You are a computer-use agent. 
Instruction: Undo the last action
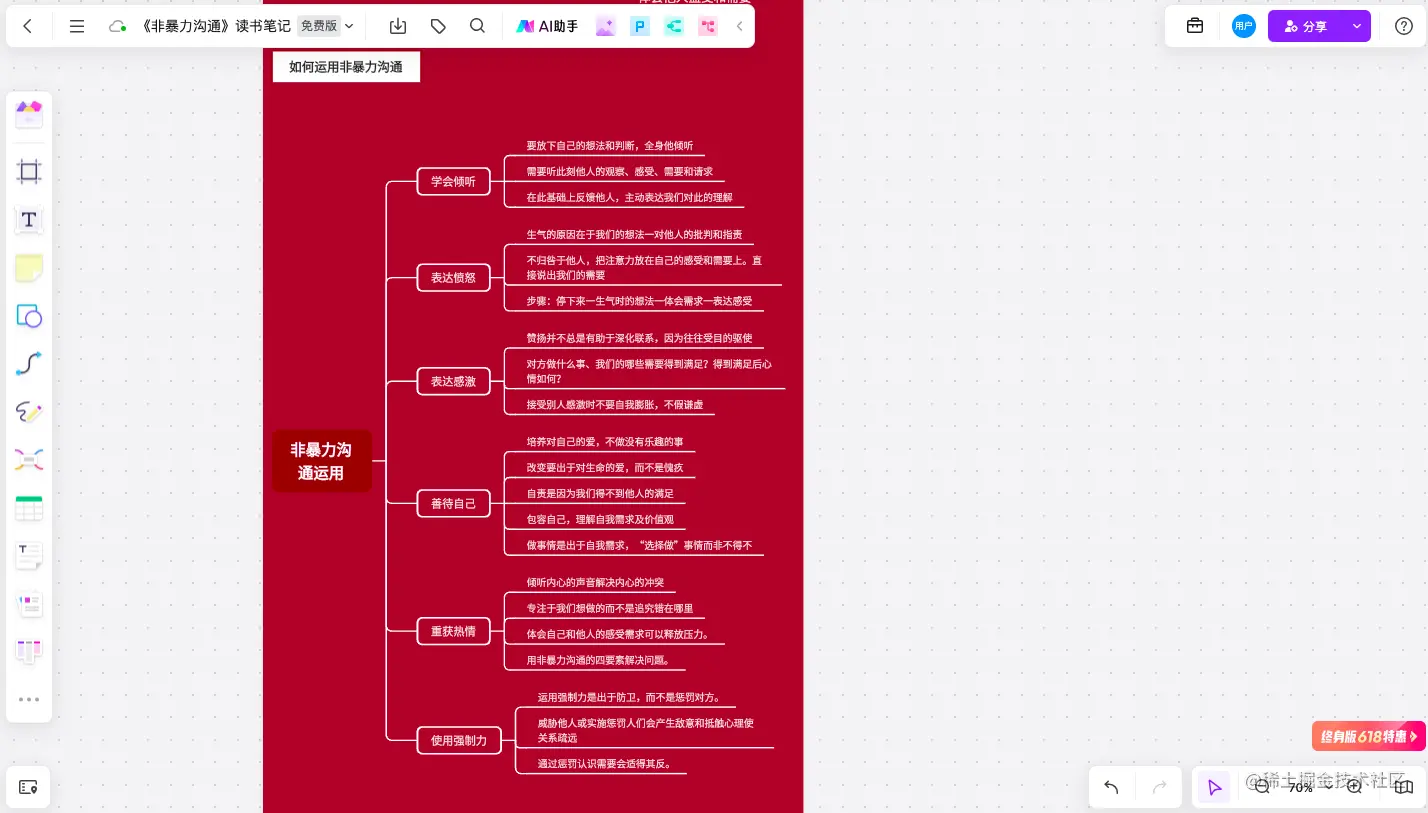click(1111, 787)
